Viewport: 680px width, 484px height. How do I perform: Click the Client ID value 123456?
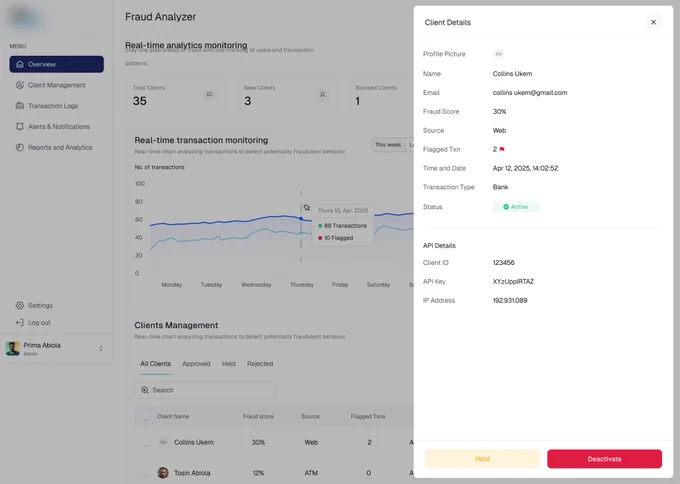[503, 262]
